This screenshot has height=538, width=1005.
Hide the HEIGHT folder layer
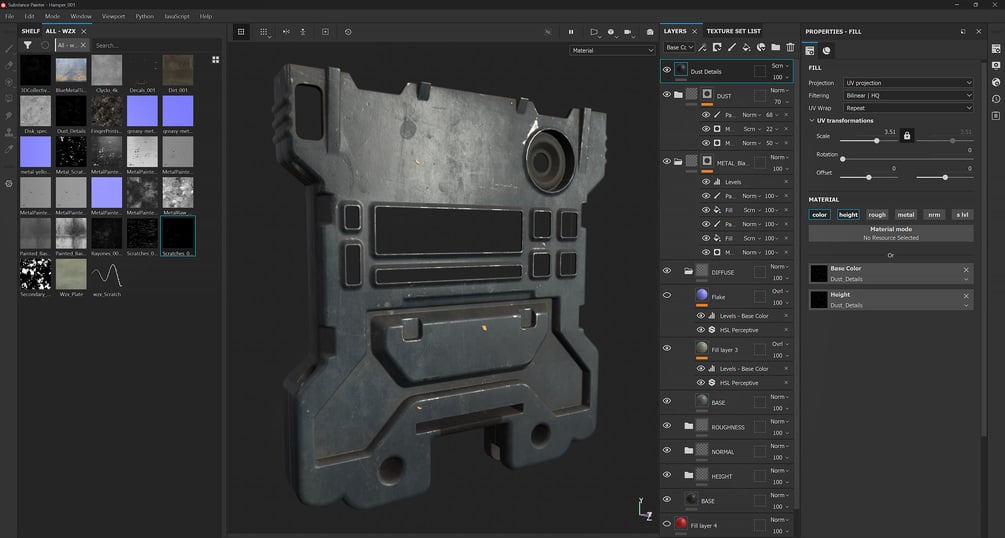[x=667, y=475]
